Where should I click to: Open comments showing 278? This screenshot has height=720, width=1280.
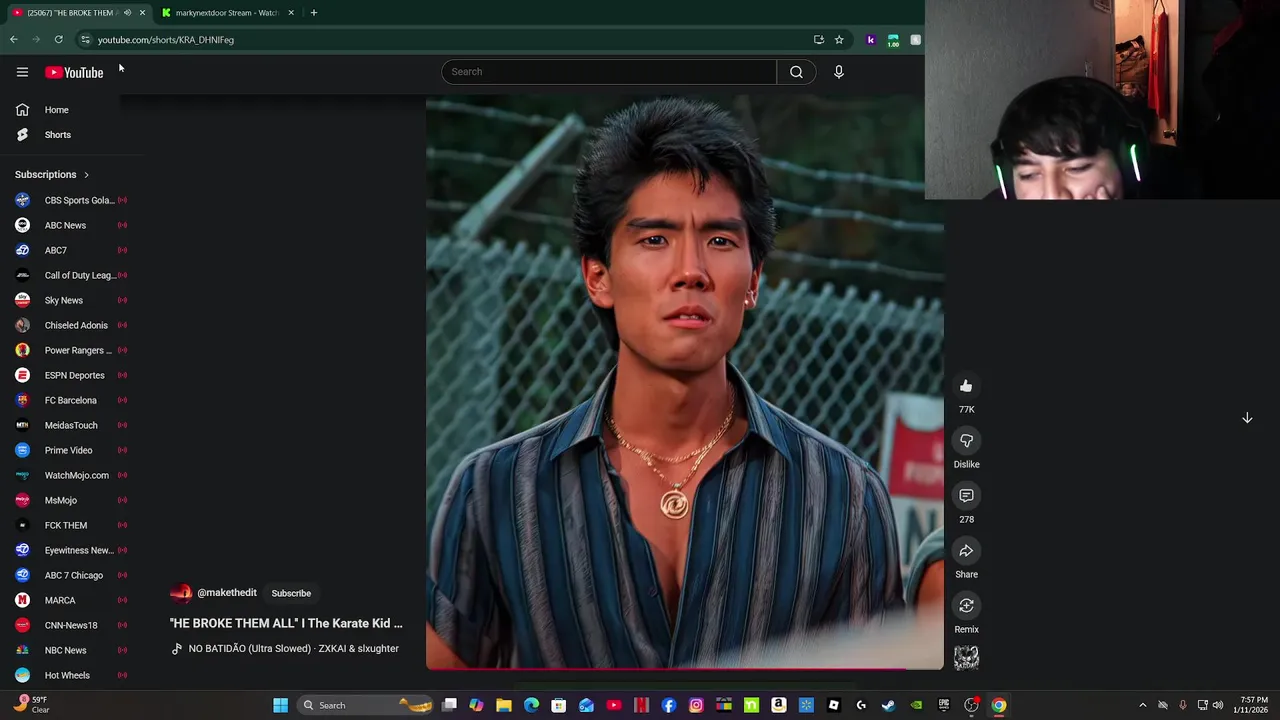click(x=966, y=496)
